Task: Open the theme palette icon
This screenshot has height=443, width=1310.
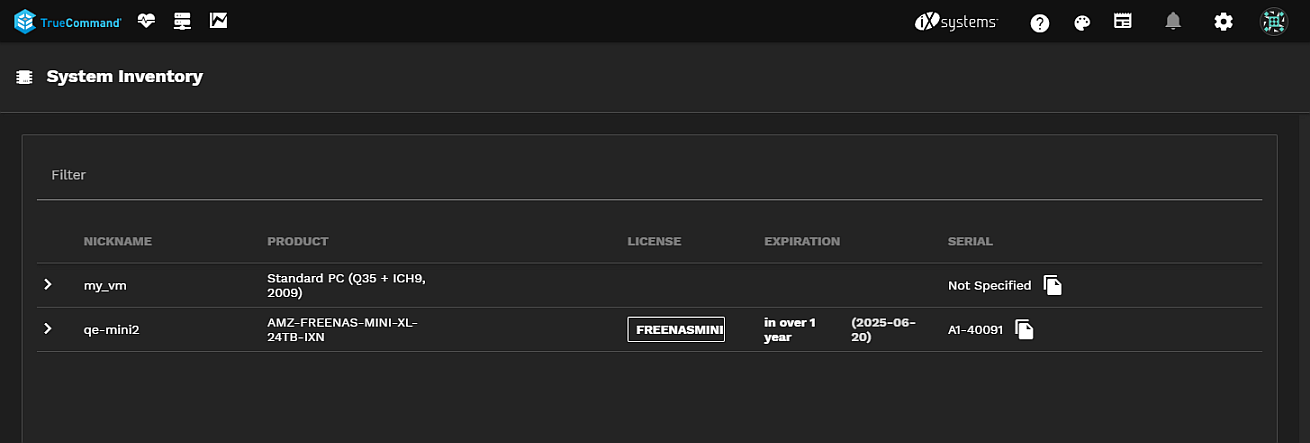Action: coord(1081,22)
